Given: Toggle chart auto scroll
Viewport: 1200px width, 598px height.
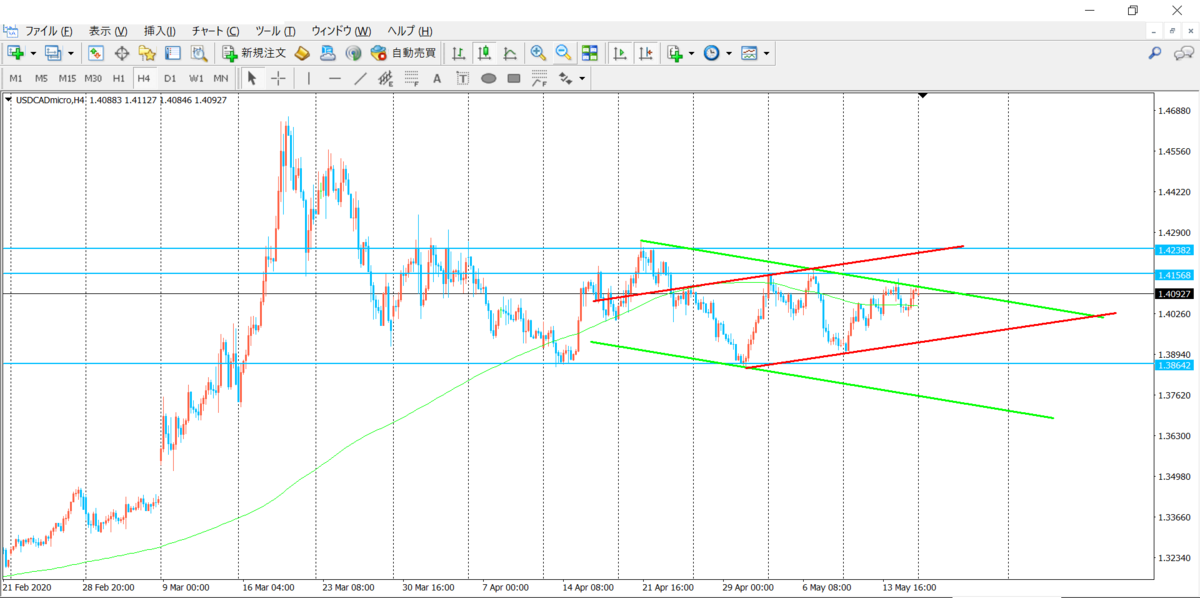Looking at the screenshot, I should coord(620,53).
